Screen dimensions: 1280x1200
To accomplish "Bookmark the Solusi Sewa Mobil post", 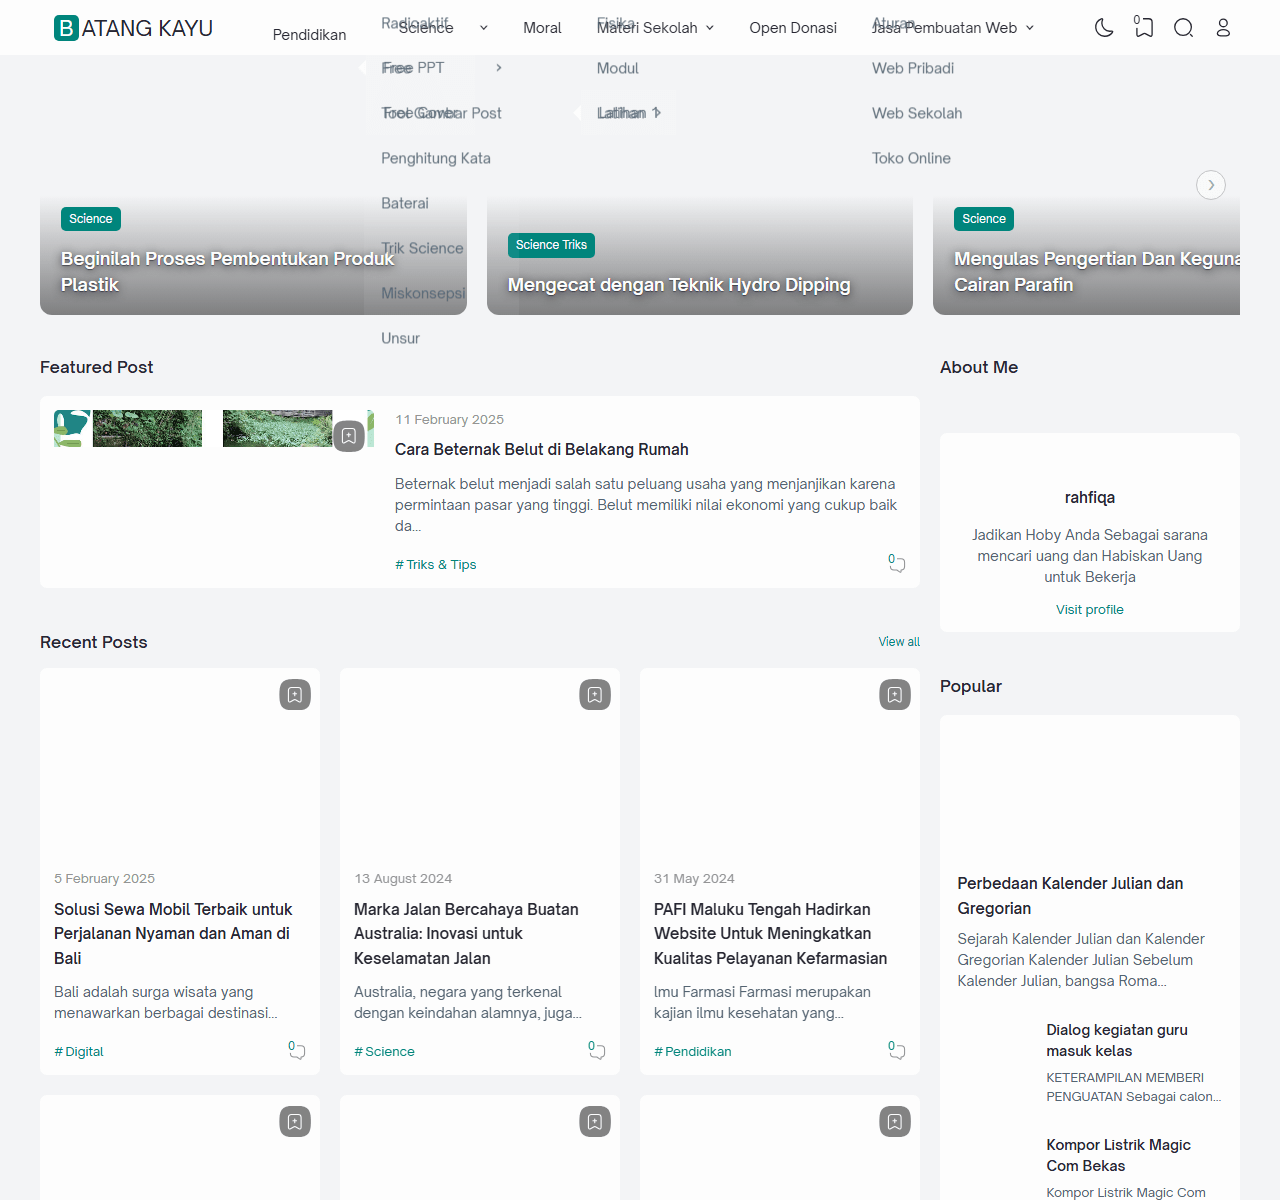I will coord(295,695).
